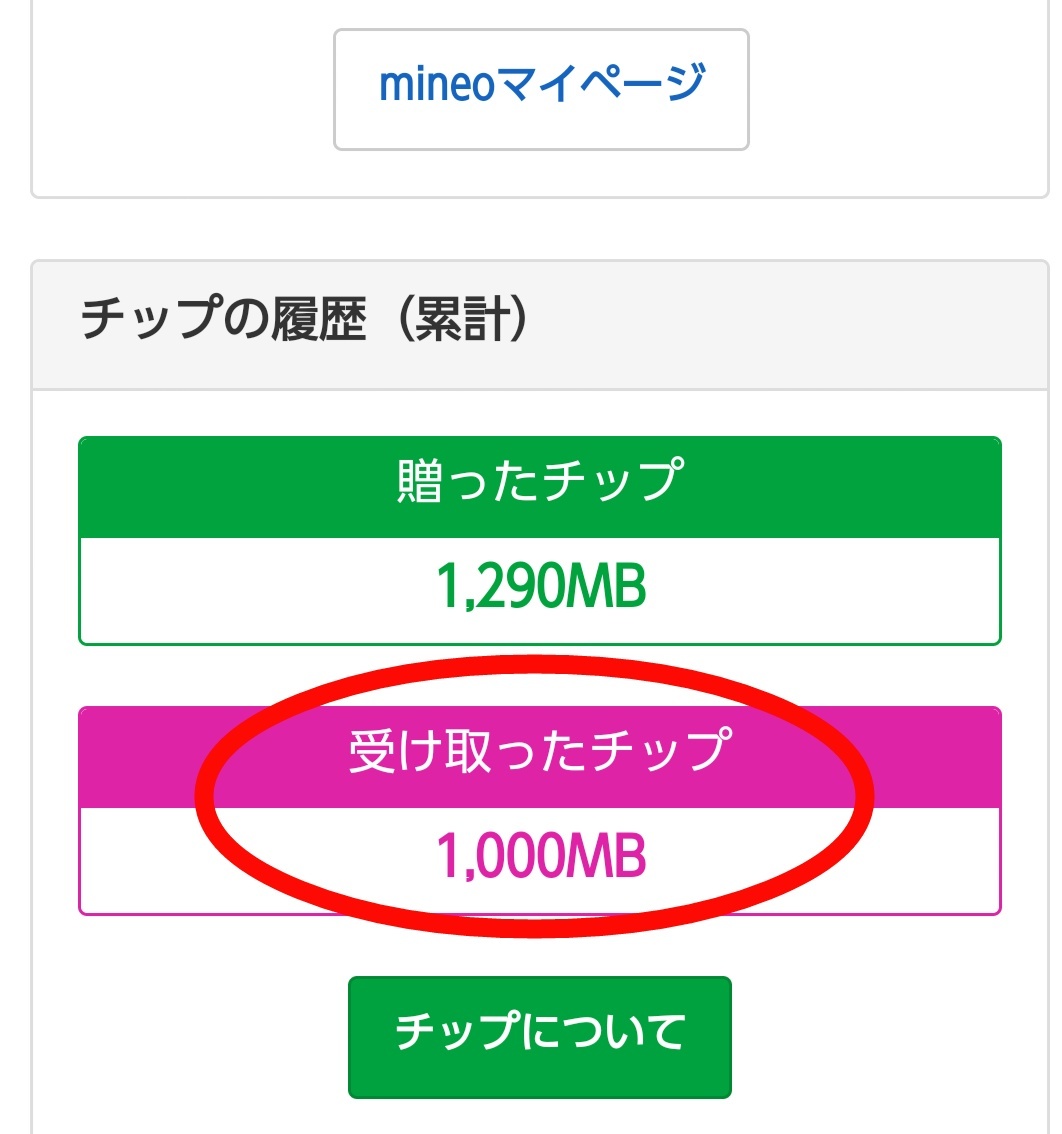Click the green チップについて button
The width and height of the screenshot is (1062, 1134).
click(540, 1037)
